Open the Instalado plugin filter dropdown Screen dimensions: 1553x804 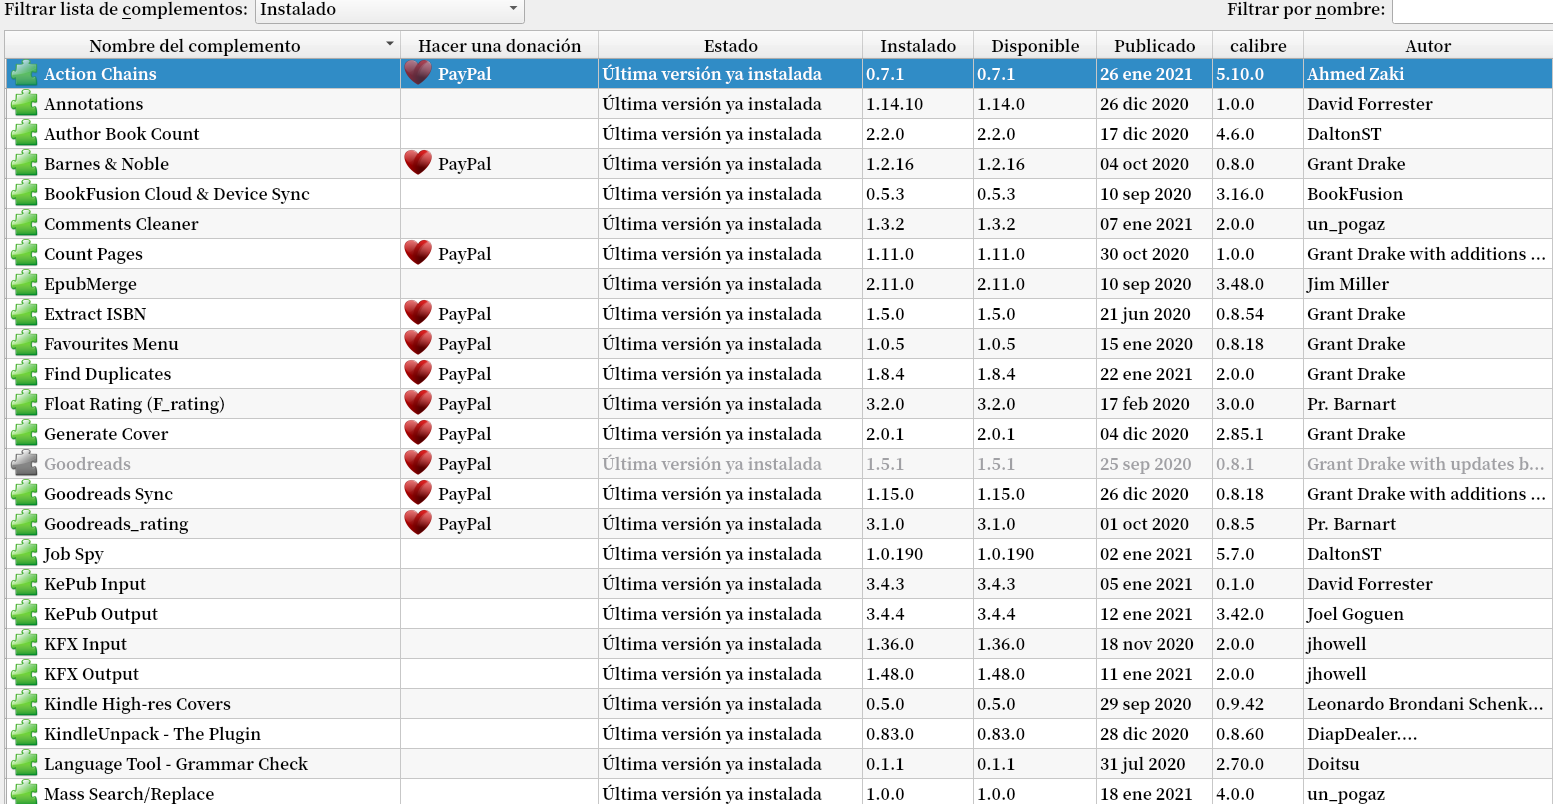(390, 10)
